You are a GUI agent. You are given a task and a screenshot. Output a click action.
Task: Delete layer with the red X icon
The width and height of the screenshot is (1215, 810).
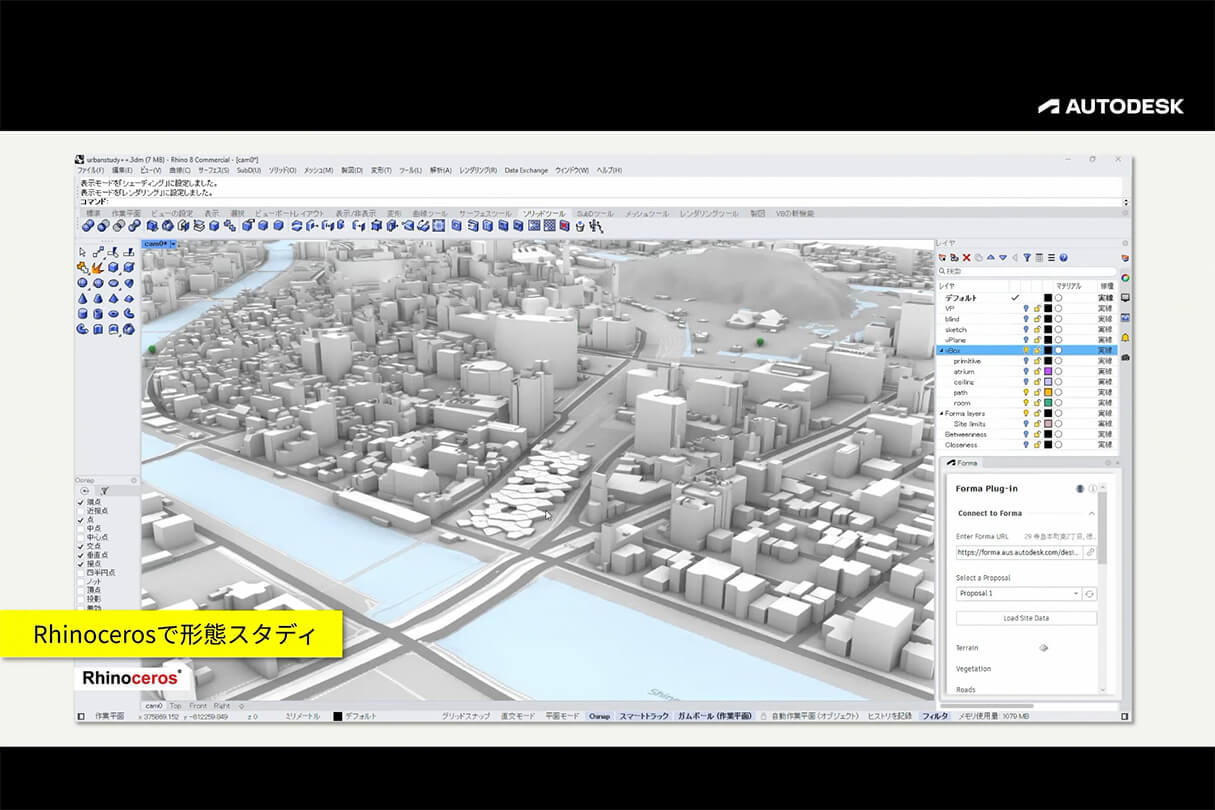(967, 257)
